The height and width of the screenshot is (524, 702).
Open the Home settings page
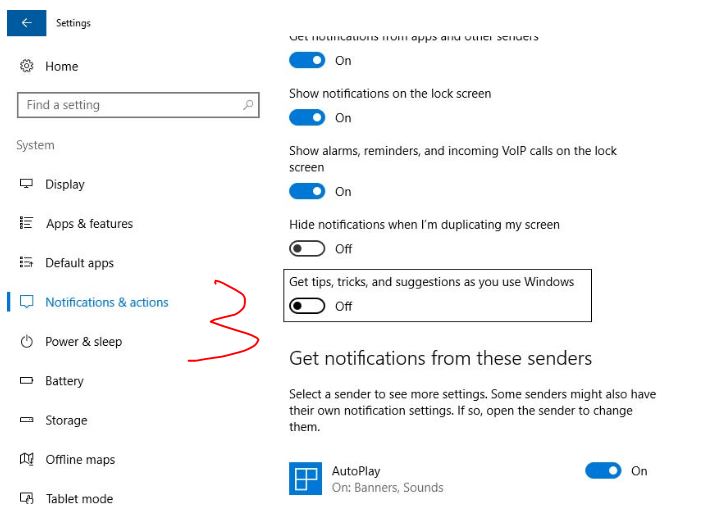(62, 66)
